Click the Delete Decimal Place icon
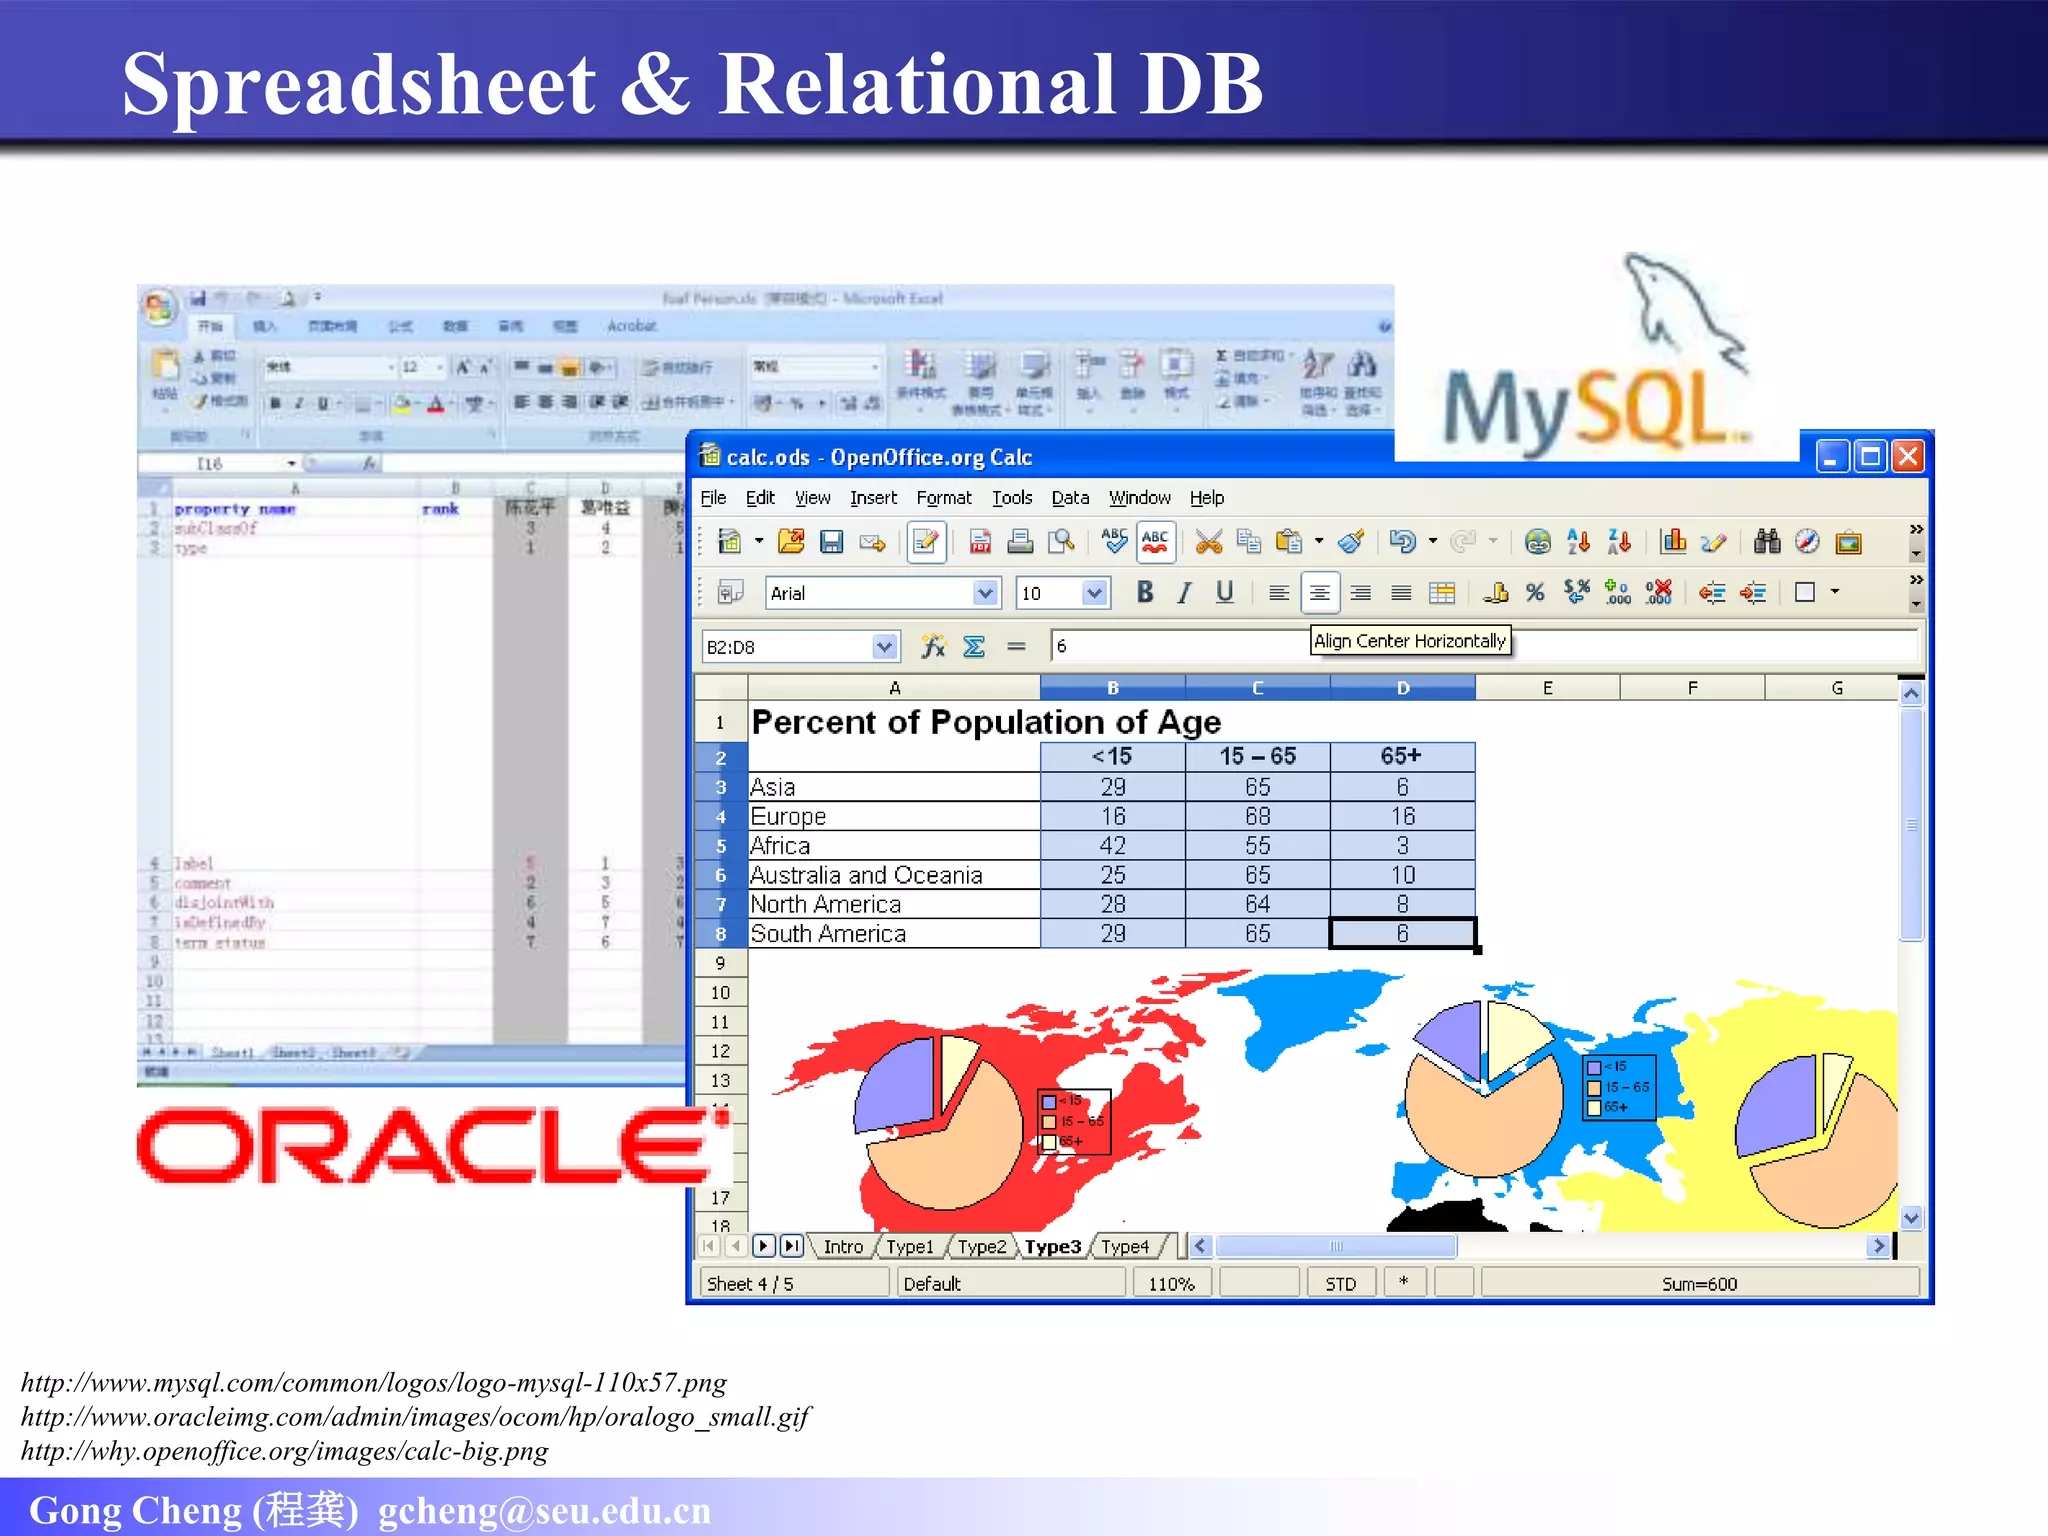 click(1658, 593)
